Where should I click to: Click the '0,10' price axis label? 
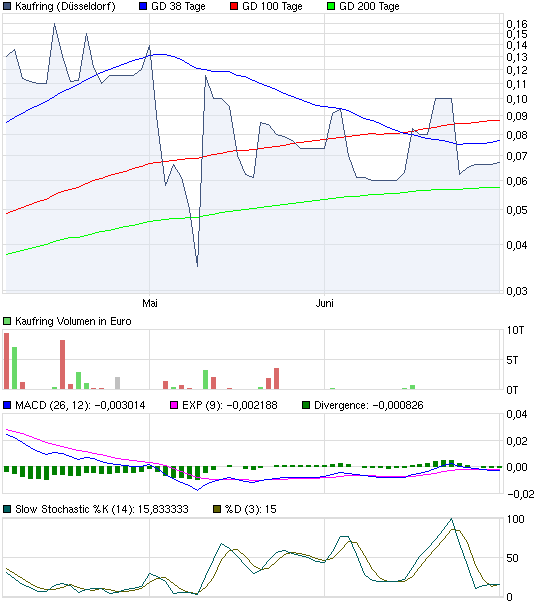517,99
